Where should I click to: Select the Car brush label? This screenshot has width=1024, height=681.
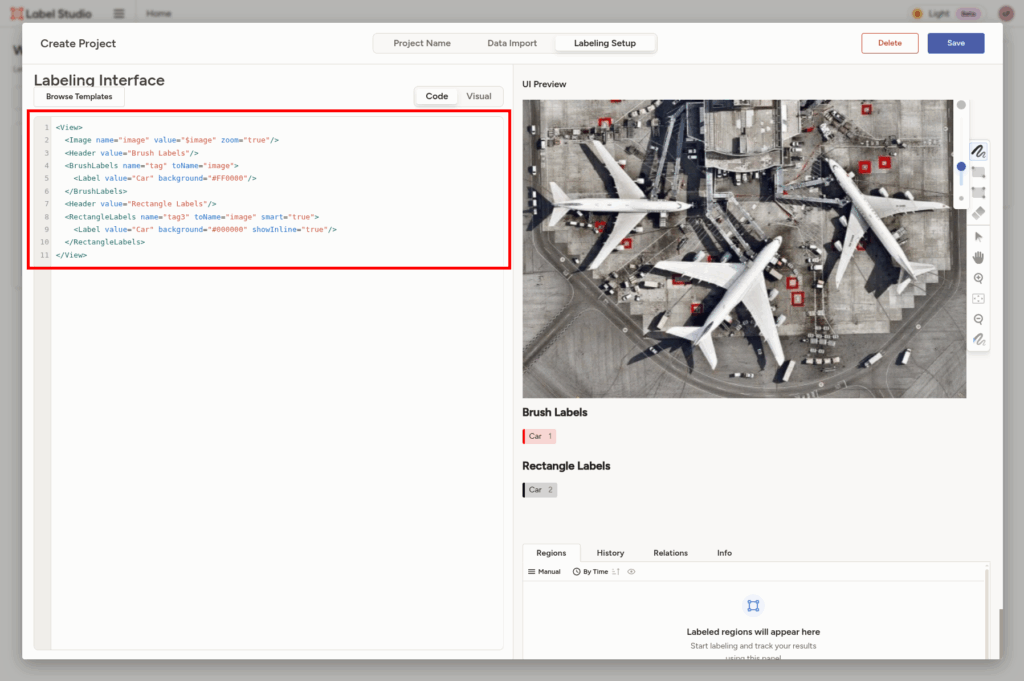pos(539,436)
